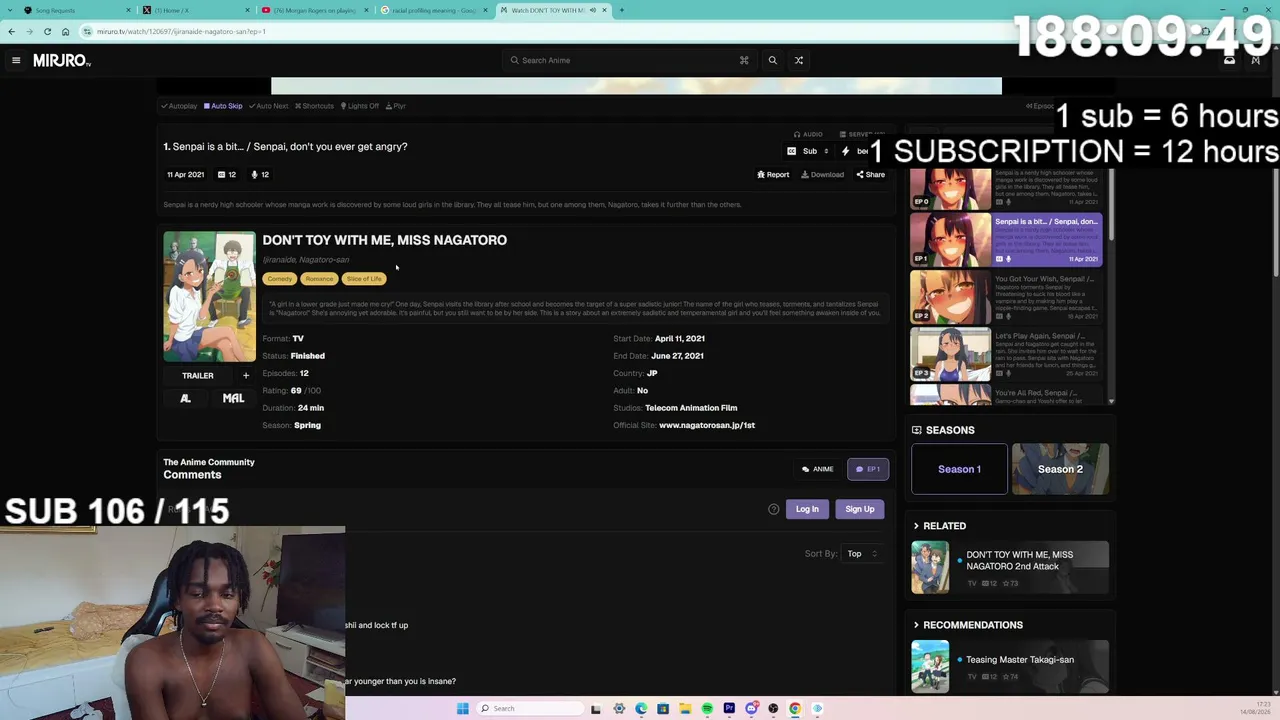This screenshot has width=1280, height=720.
Task: Open File Explorer from the taskbar
Action: pyautogui.click(x=685, y=709)
